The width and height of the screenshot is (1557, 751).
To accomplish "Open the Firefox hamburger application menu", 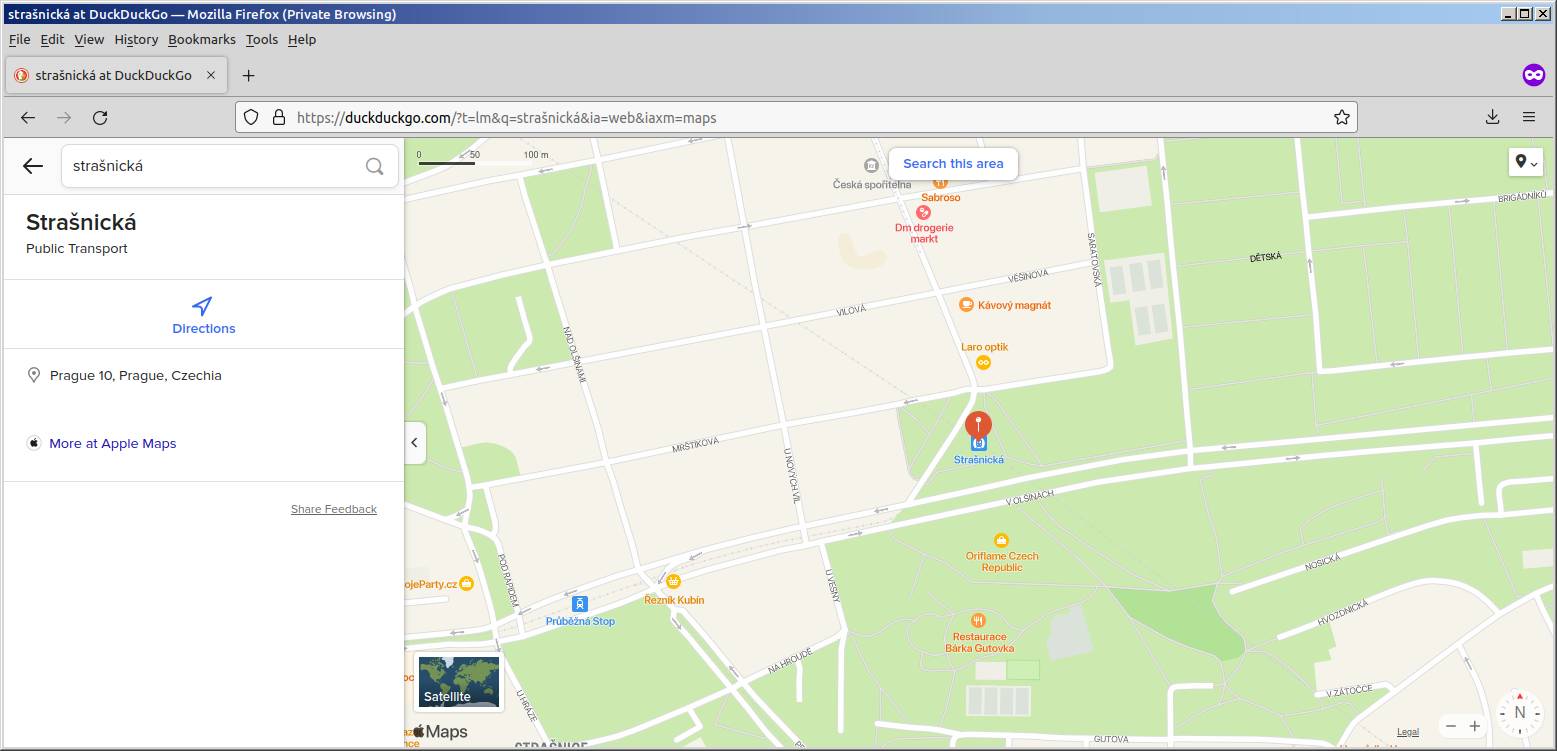I will pyautogui.click(x=1529, y=118).
